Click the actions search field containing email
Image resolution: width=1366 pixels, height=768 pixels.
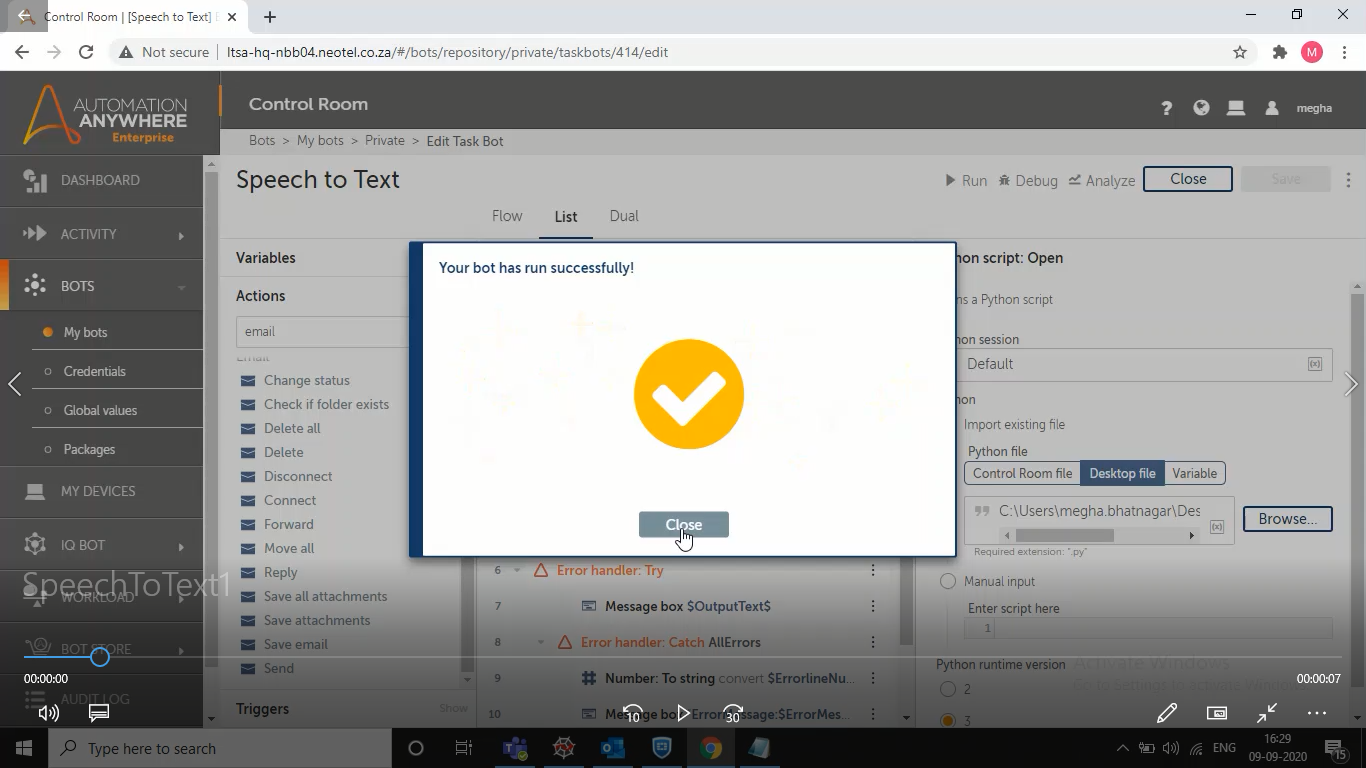coord(323,331)
